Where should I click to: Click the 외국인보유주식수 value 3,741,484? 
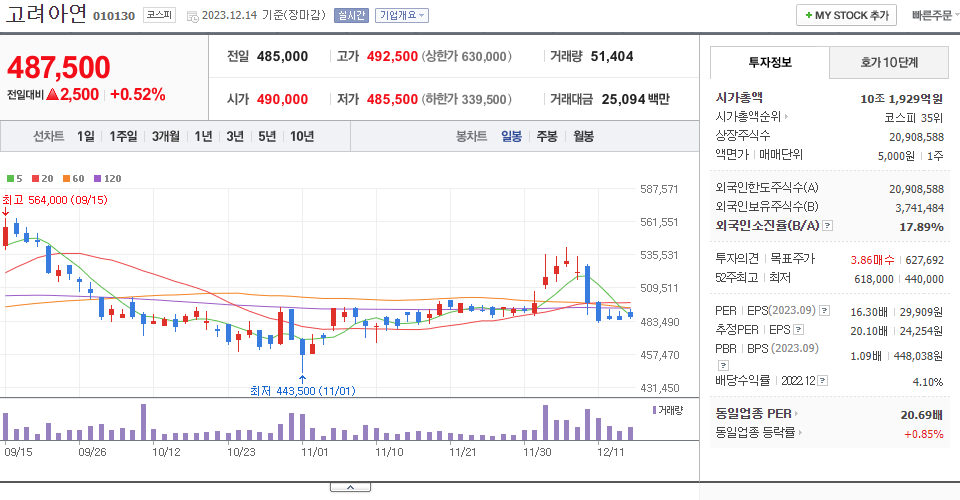pos(920,208)
